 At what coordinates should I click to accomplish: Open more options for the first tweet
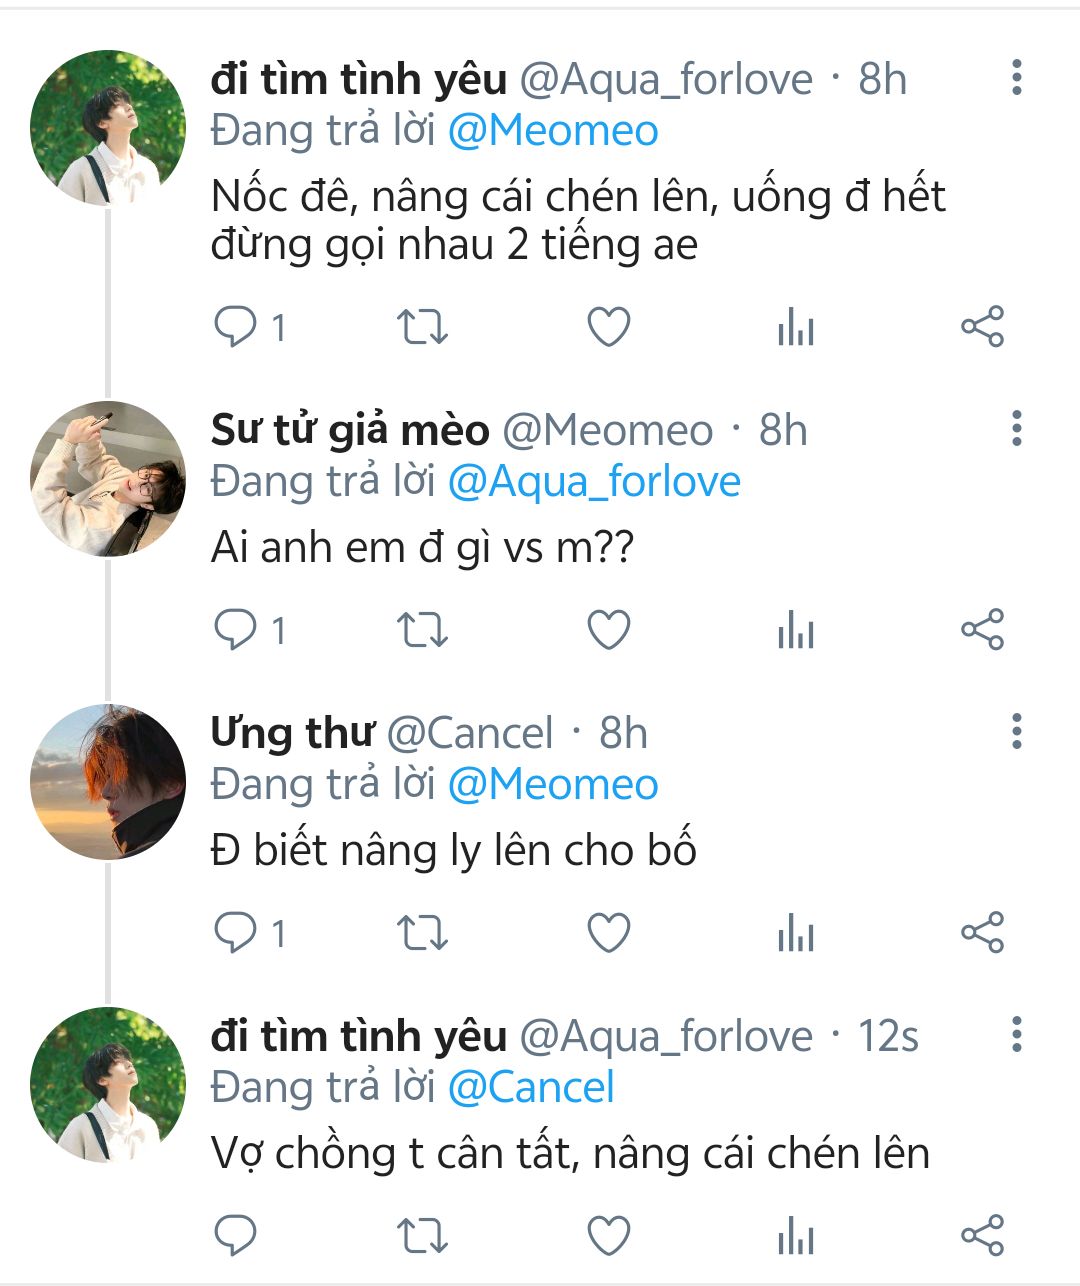tap(1016, 78)
